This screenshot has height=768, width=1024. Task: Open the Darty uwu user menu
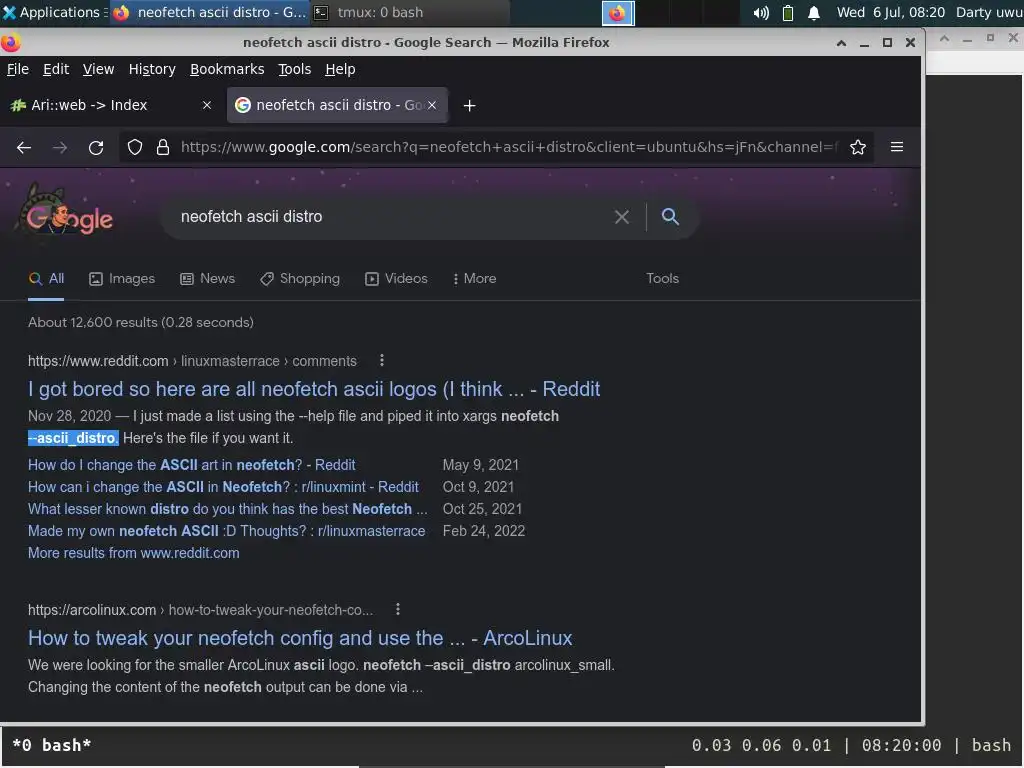pos(989,12)
